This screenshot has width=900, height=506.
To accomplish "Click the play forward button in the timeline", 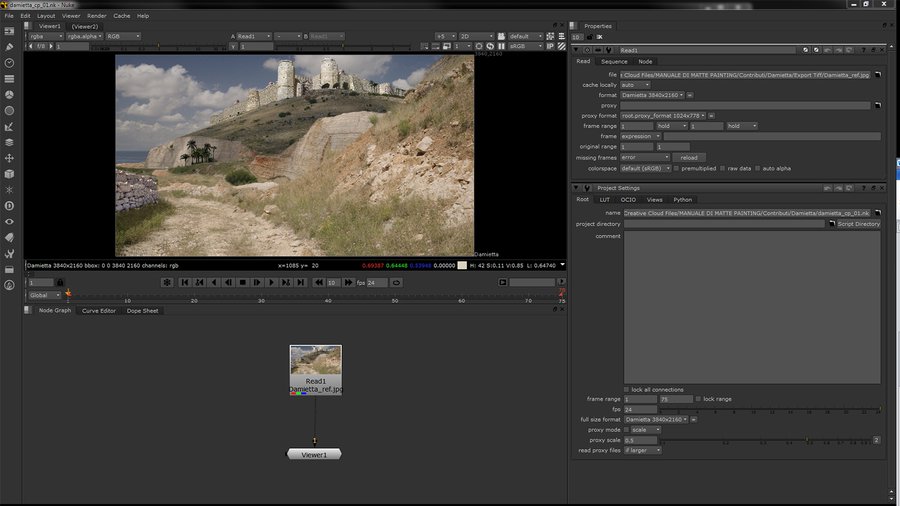I will (271, 283).
